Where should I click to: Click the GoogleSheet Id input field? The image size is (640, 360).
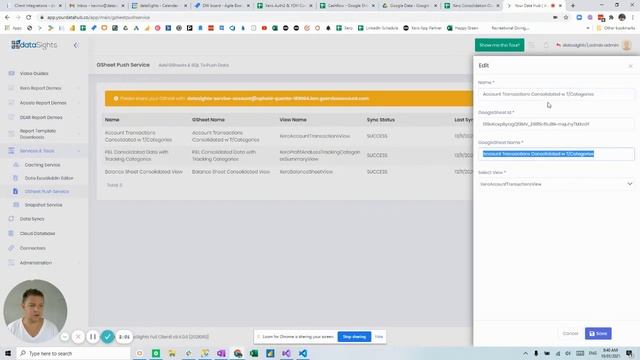pos(556,124)
